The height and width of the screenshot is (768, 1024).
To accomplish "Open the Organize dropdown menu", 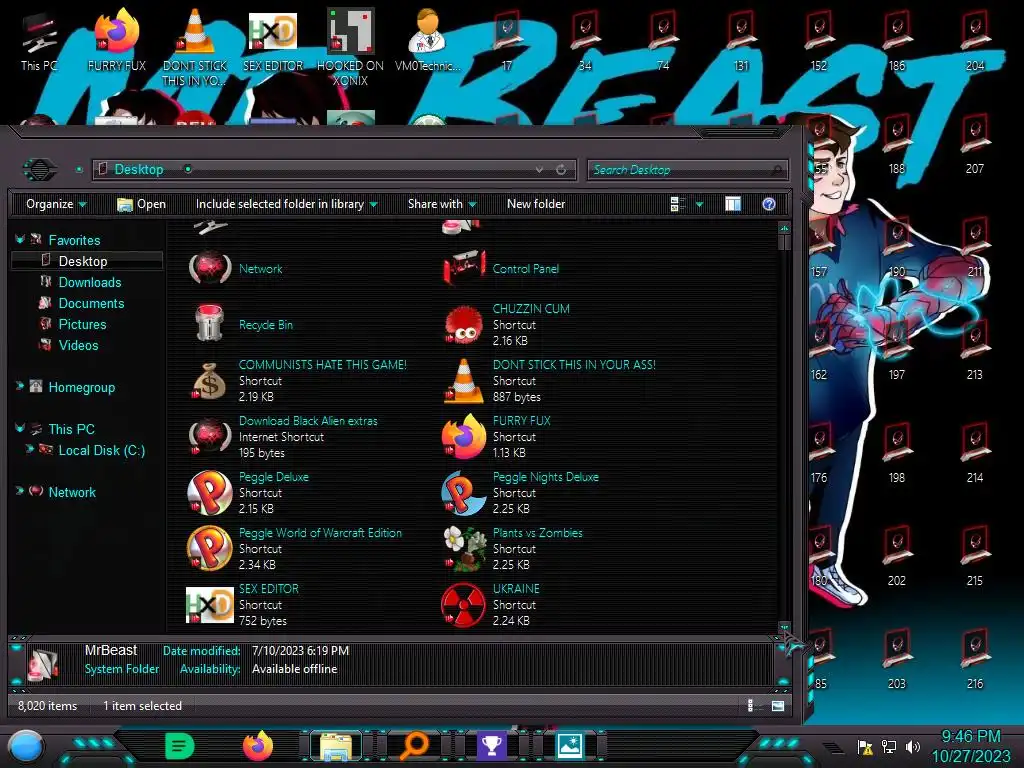I will [x=56, y=204].
